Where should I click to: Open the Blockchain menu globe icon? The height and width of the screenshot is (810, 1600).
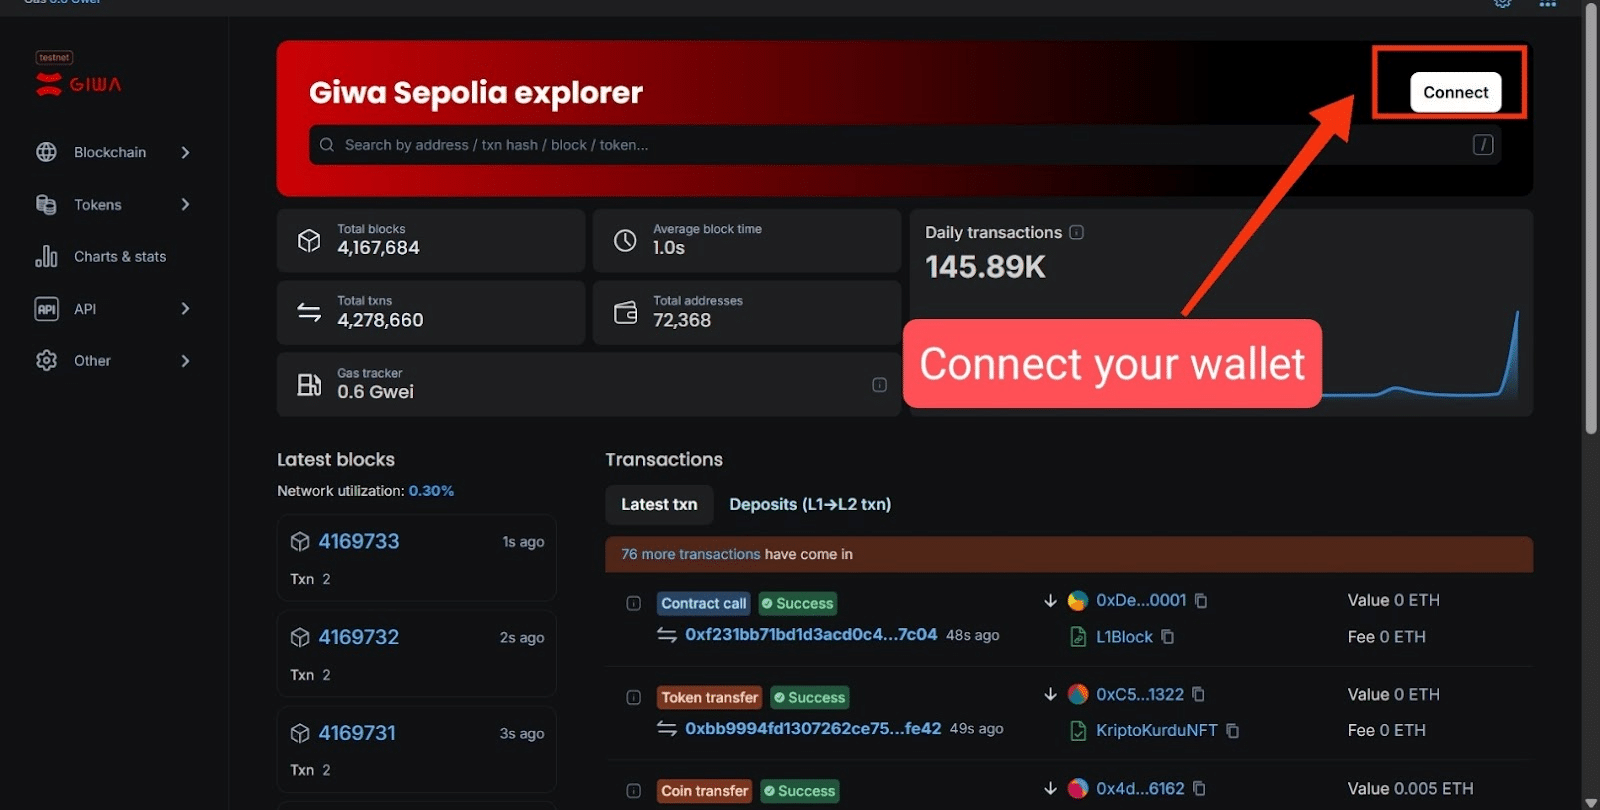click(x=46, y=152)
